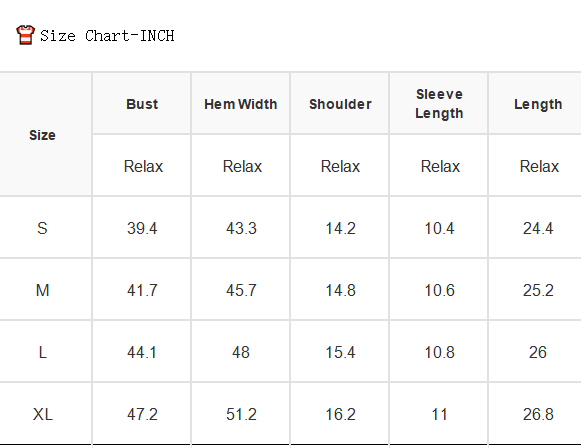The image size is (581, 448).
Task: Select the M size row label
Action: pyautogui.click(x=42, y=290)
